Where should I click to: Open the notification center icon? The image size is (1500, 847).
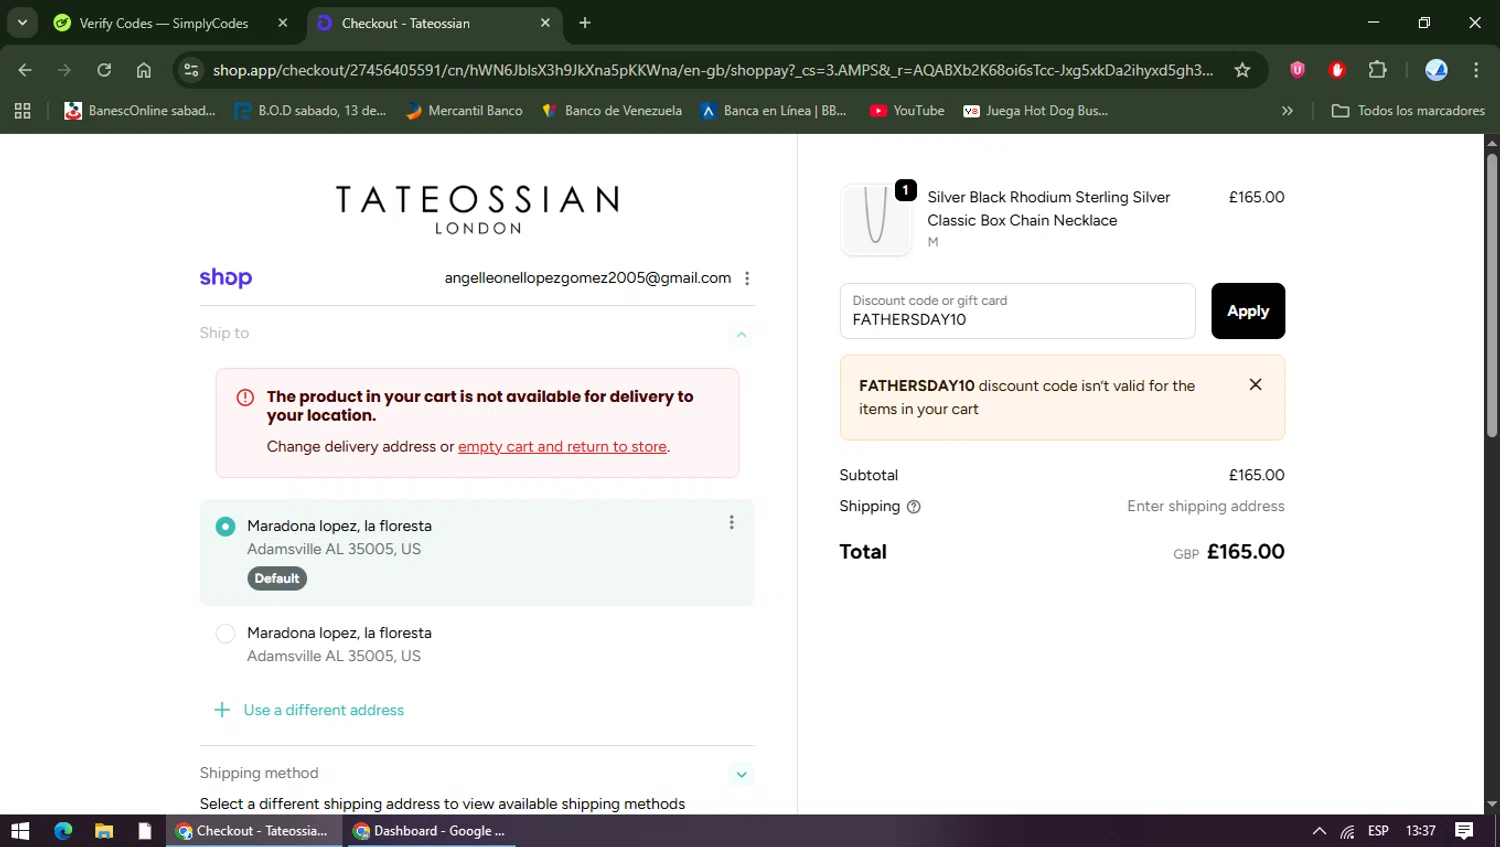pos(1464,831)
